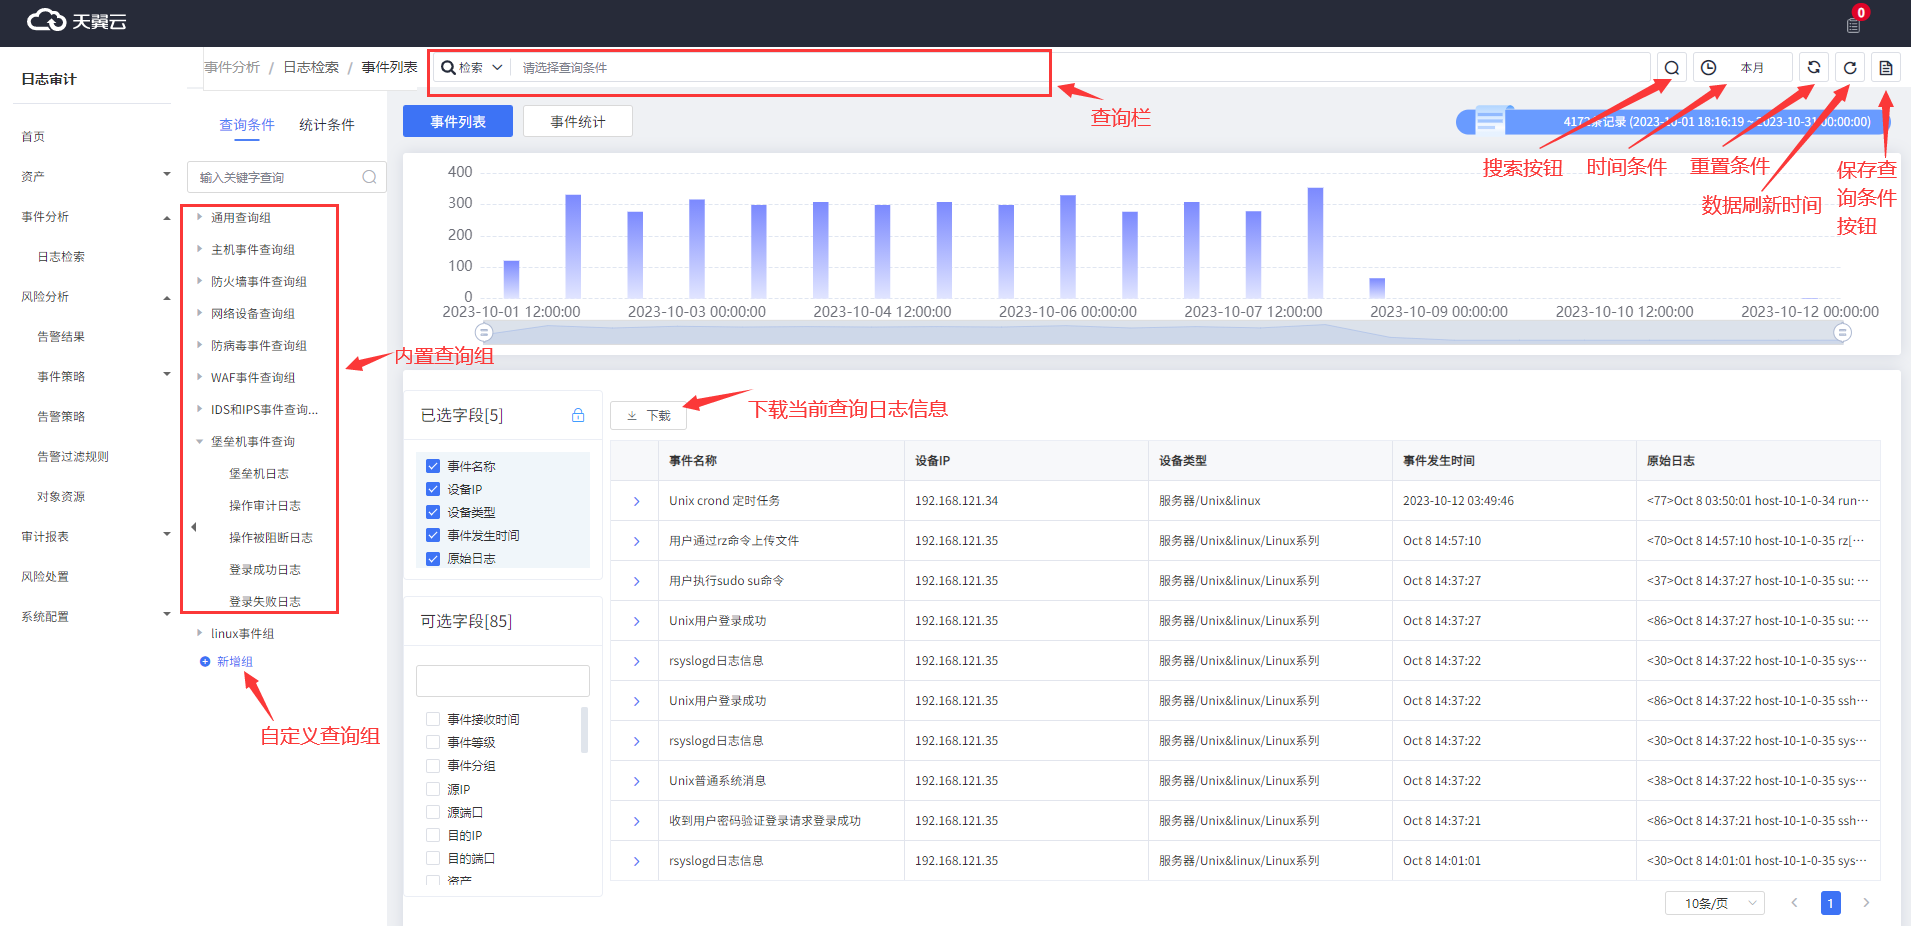
Task: Uncheck the 事件名称 field checkbox
Action: [x=433, y=466]
